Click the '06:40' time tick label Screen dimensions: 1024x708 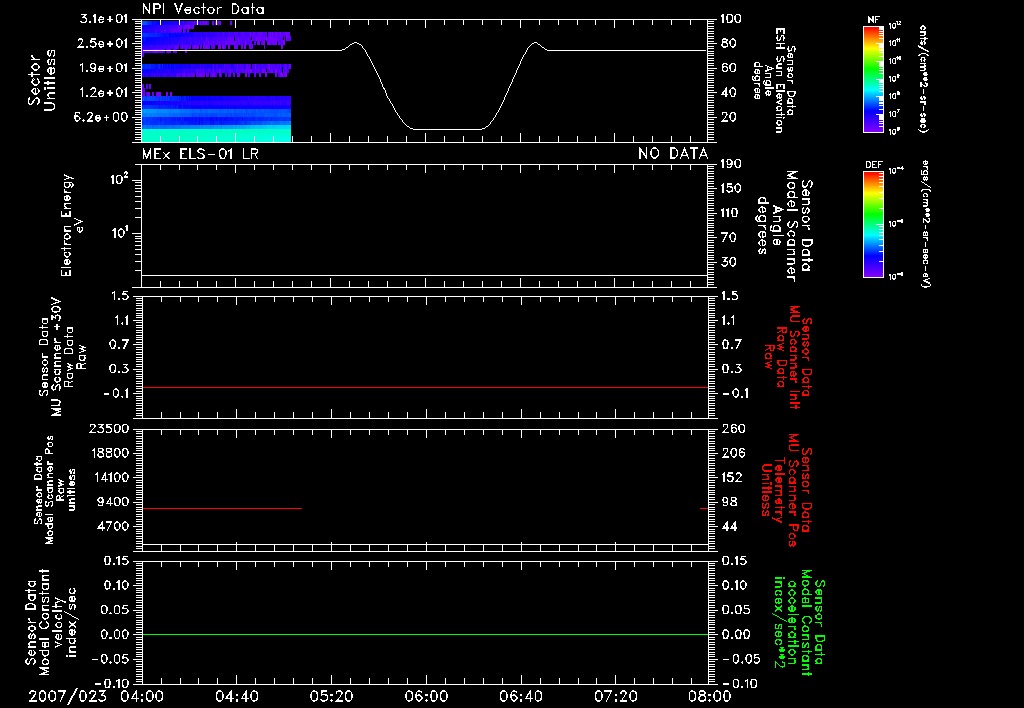[520, 696]
